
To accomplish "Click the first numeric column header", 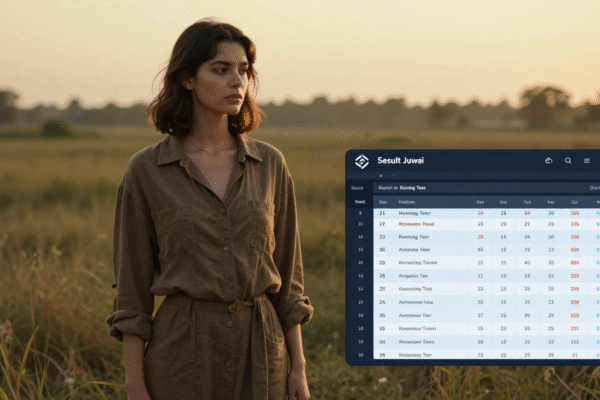I will [x=480, y=201].
